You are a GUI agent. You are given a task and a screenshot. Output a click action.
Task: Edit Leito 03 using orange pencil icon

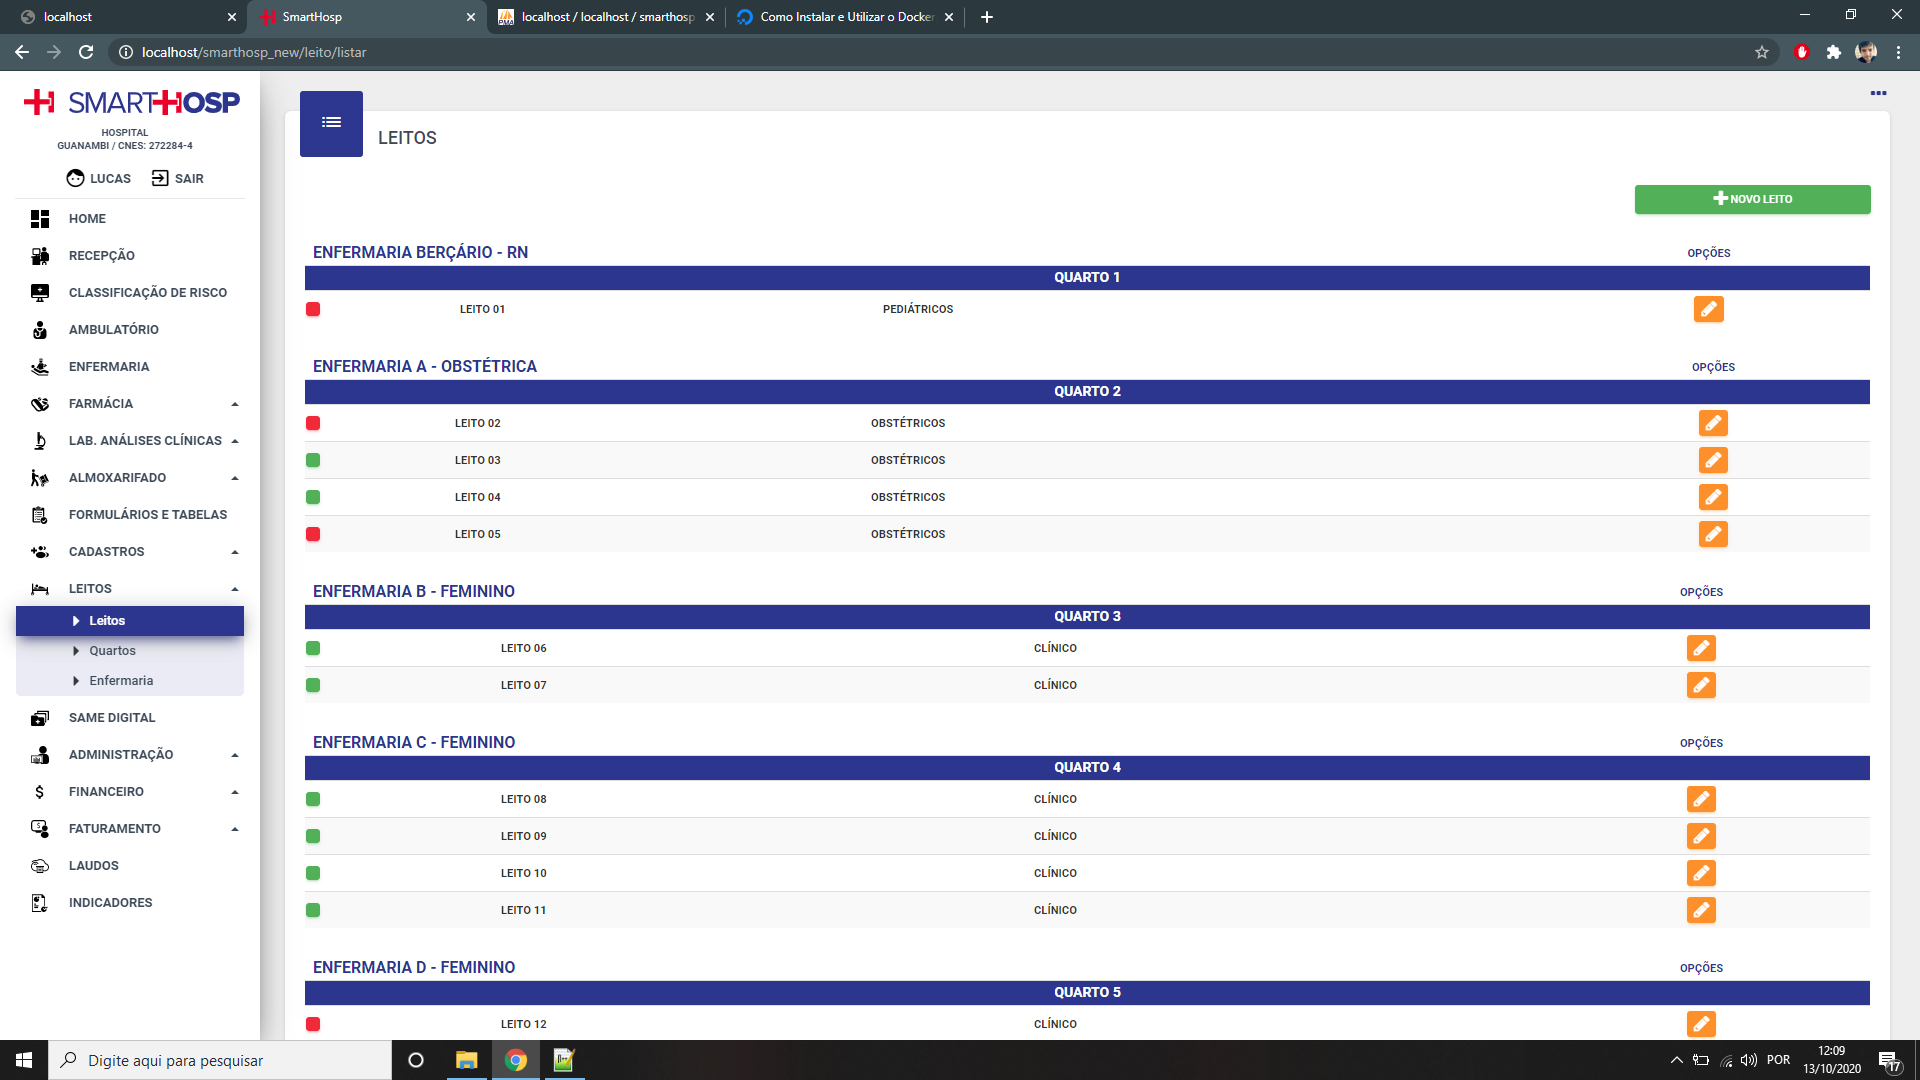[1712, 460]
